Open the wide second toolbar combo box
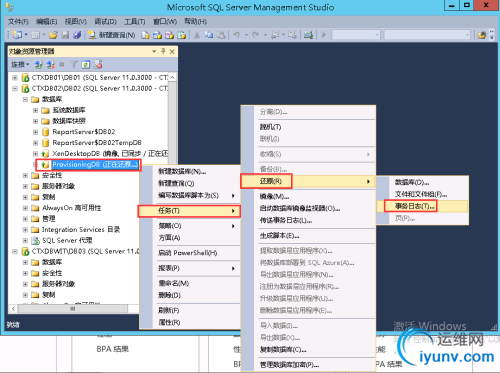 [x=427, y=35]
